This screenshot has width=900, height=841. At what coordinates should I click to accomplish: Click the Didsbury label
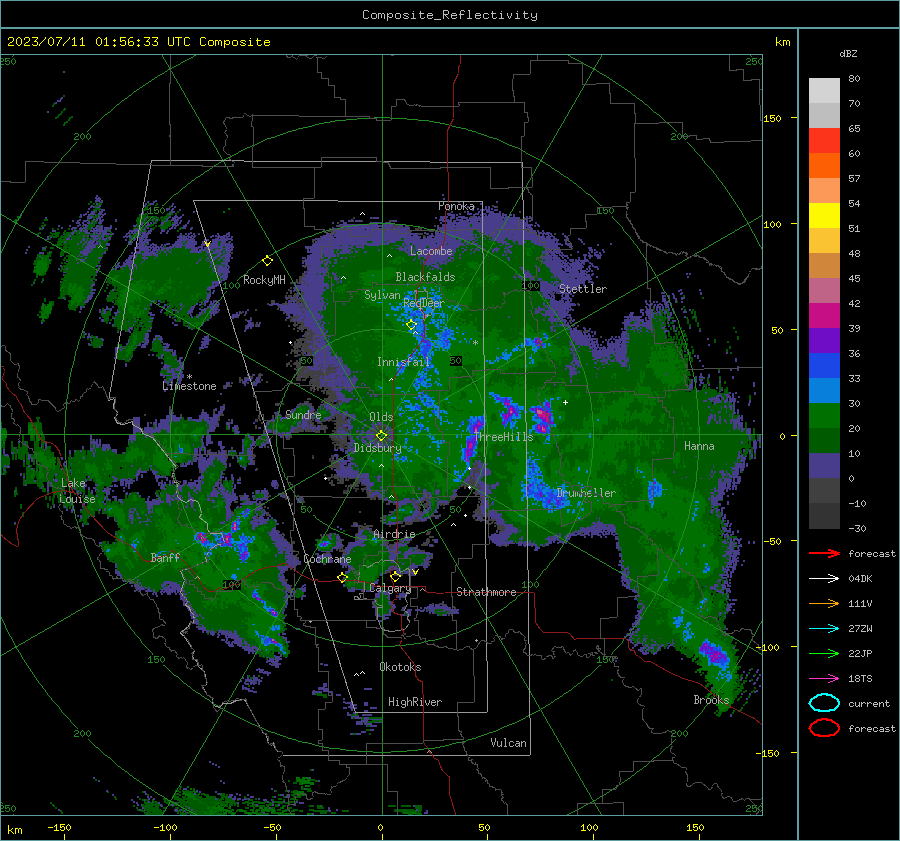(x=377, y=448)
